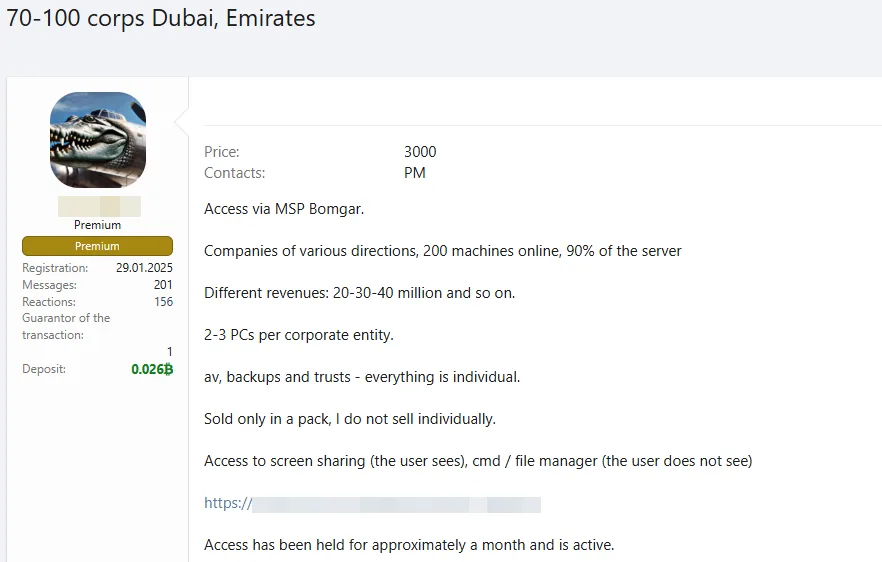Click the Guarantor of the transaction label
The image size is (882, 562).
pos(66,326)
